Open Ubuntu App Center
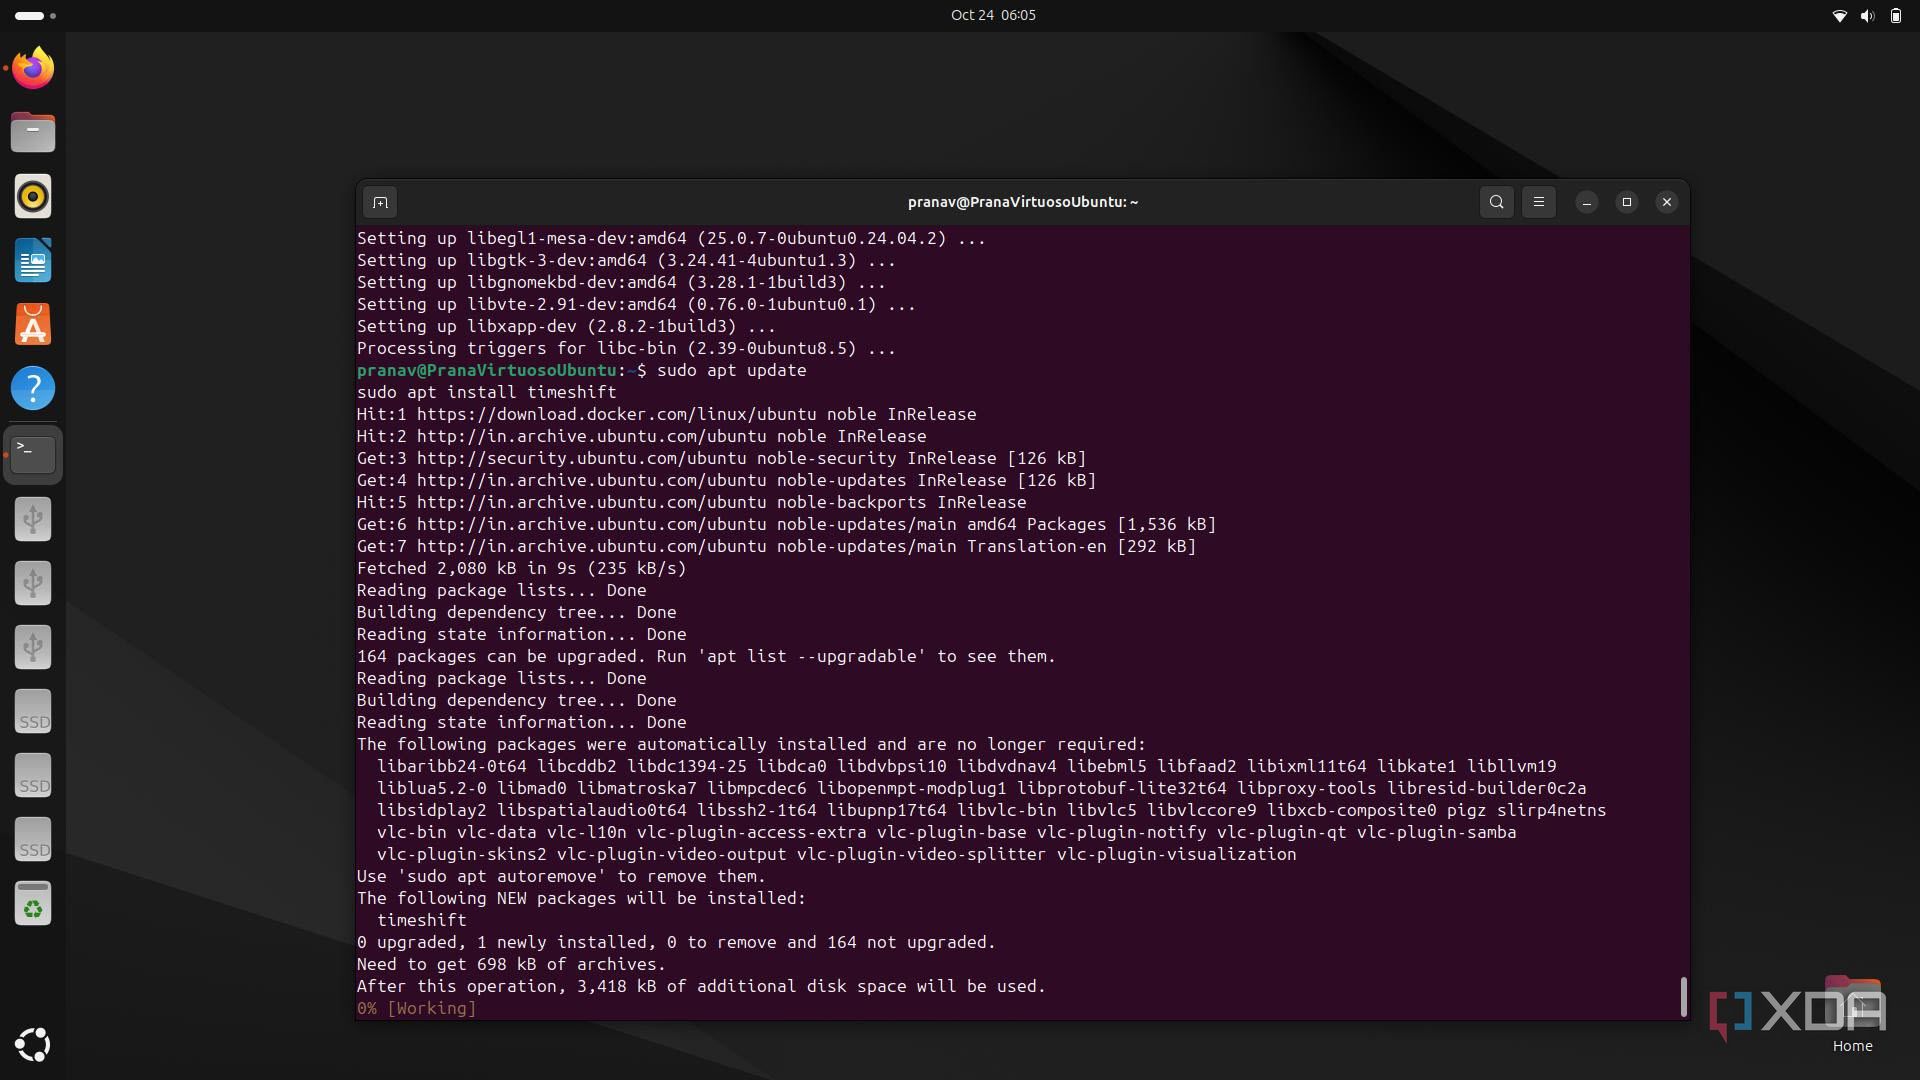This screenshot has height=1080, width=1920. [33, 324]
